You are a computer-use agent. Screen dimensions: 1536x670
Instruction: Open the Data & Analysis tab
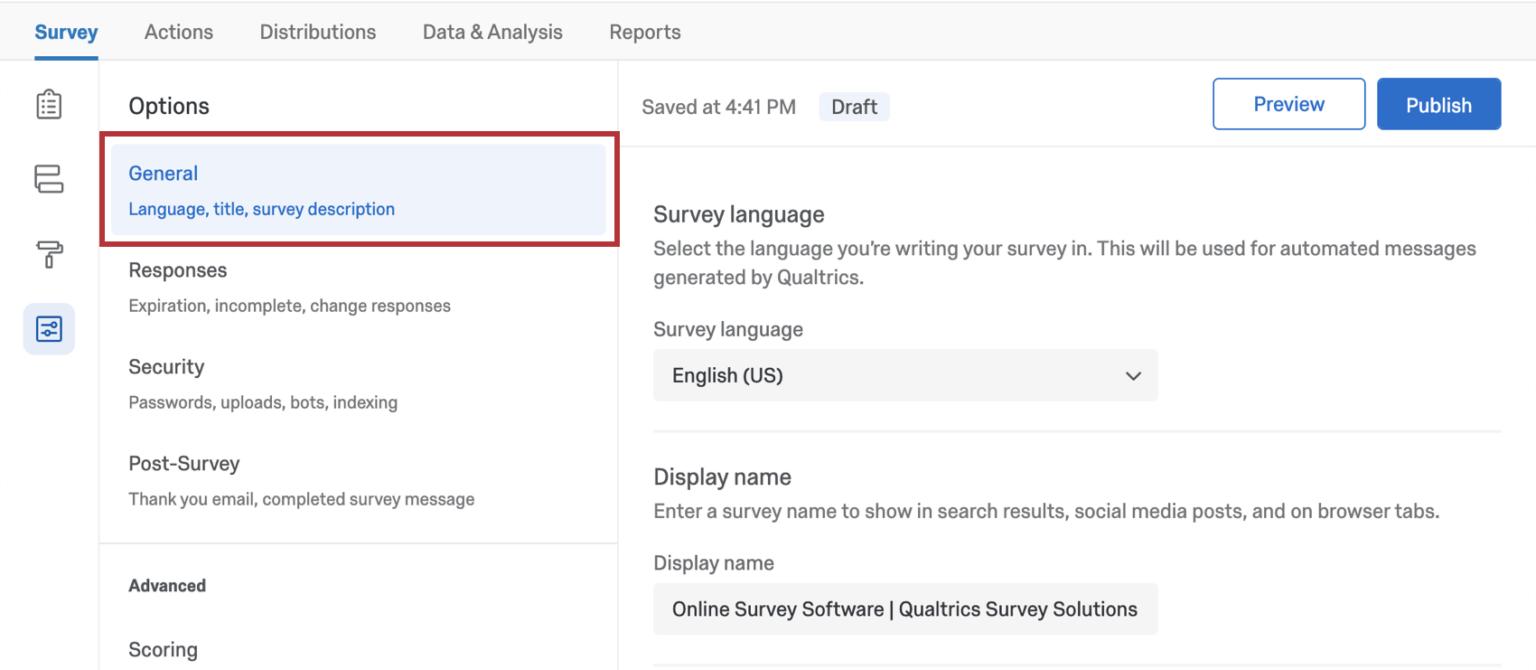pos(492,31)
